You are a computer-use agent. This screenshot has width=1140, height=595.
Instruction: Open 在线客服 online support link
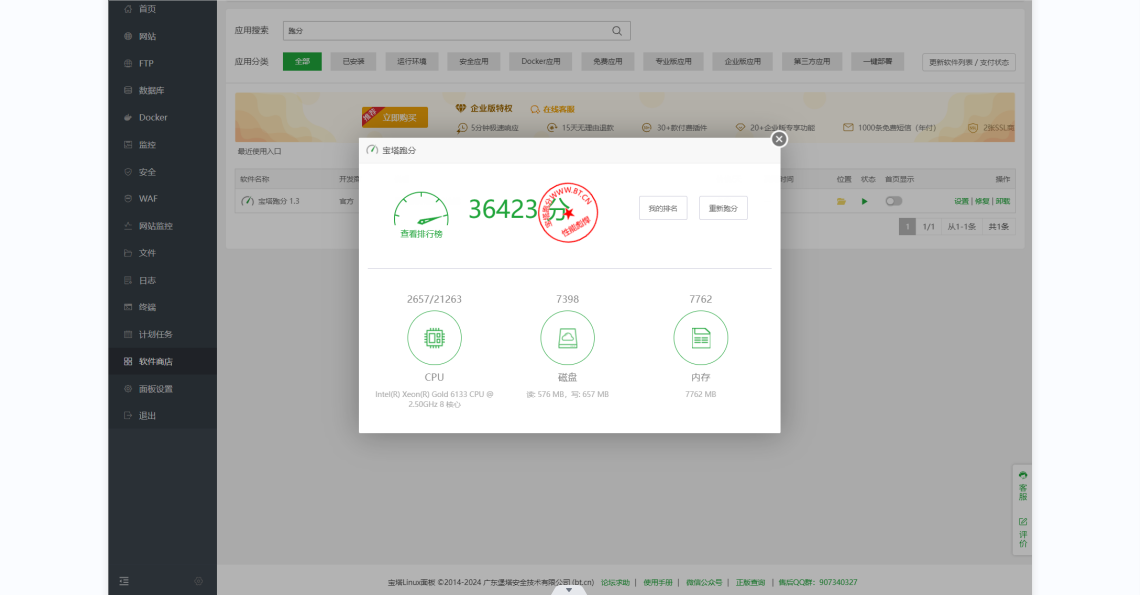click(x=553, y=109)
